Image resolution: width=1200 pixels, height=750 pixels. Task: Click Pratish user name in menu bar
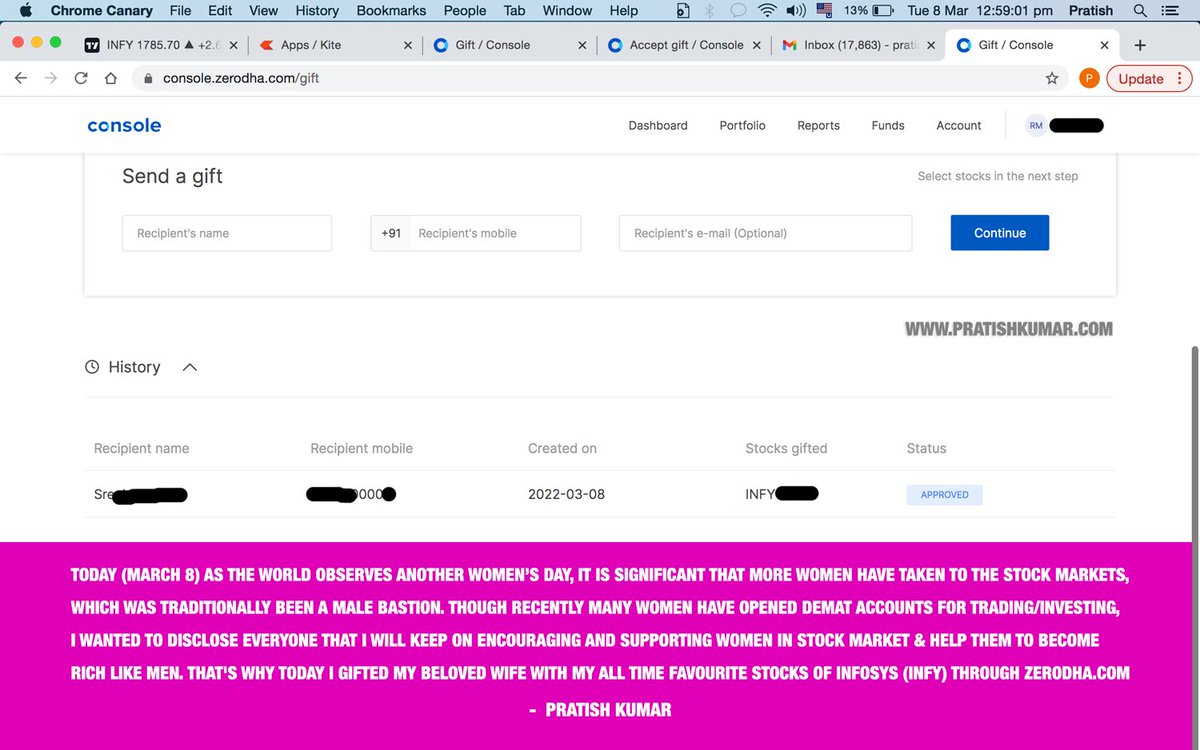pos(1090,10)
